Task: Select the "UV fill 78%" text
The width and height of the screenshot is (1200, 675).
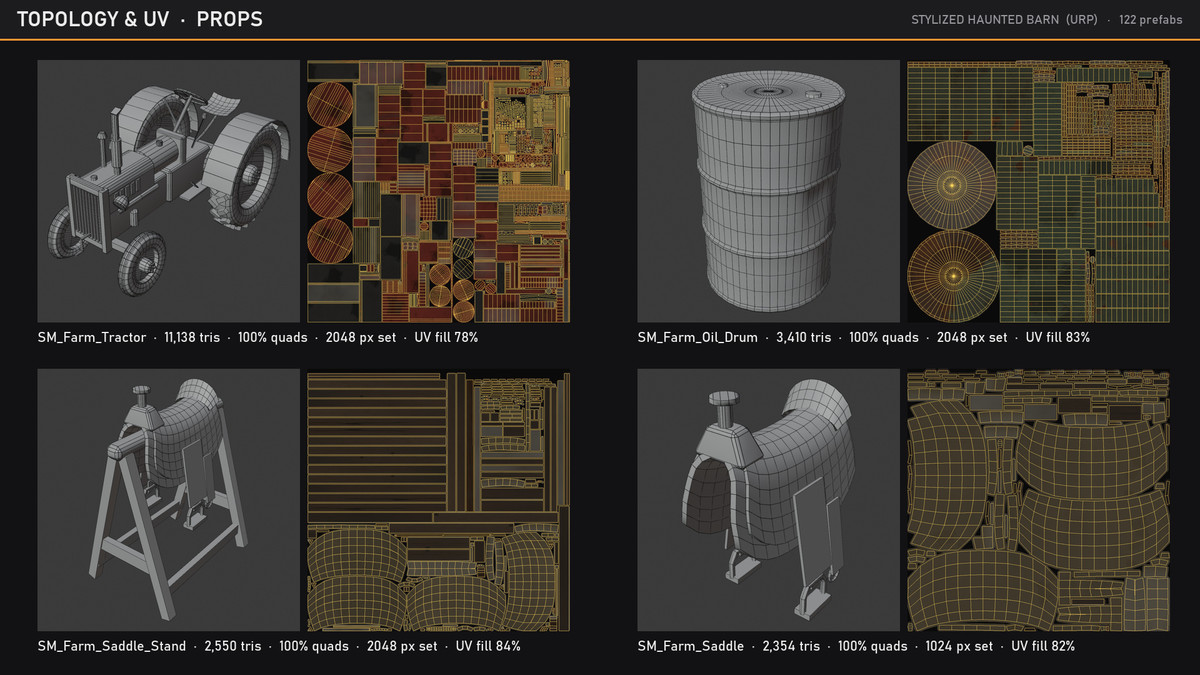Action: pos(446,338)
